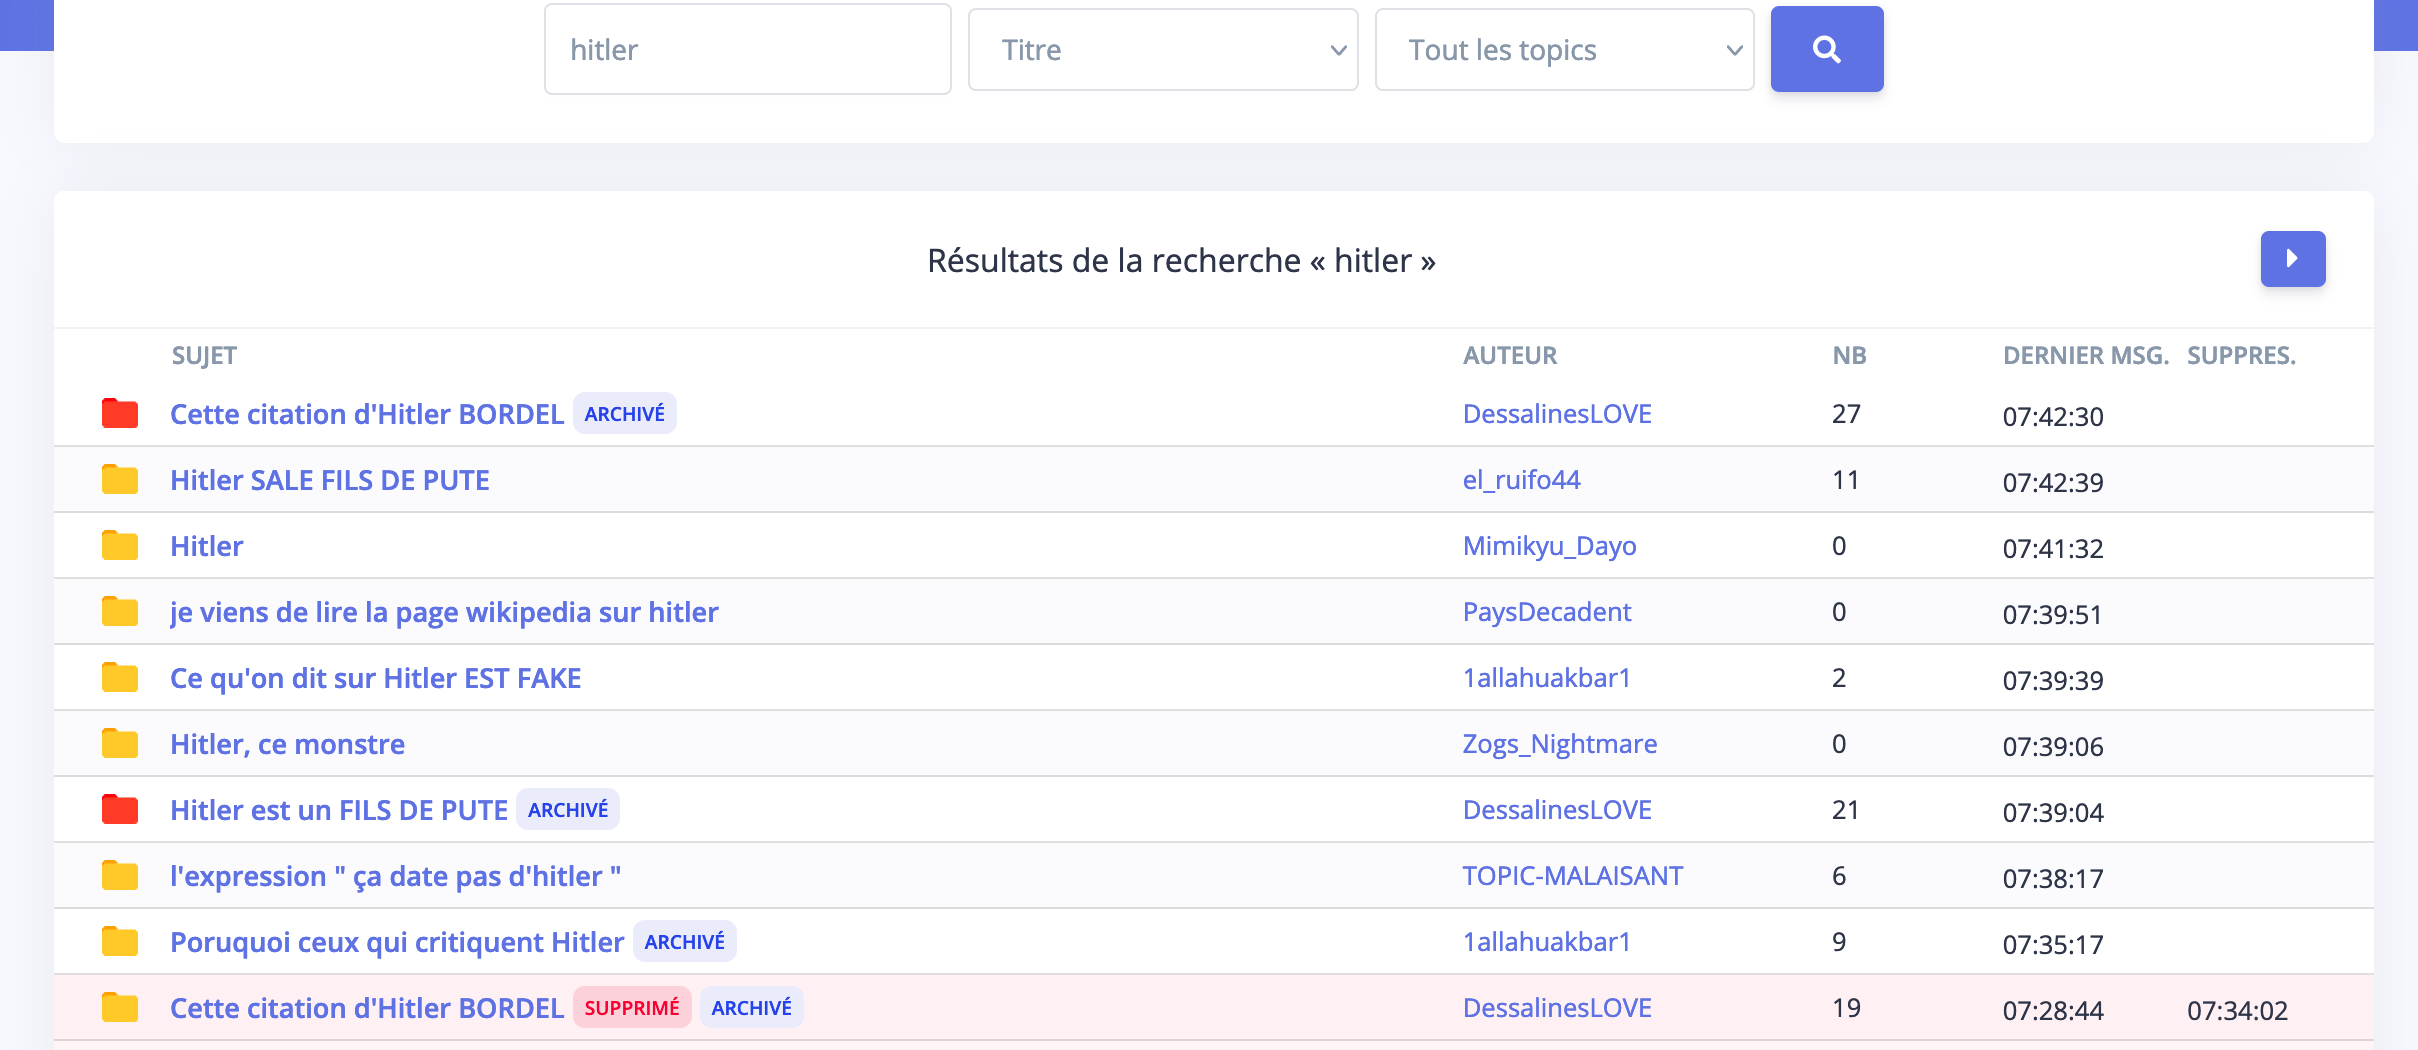View DessalinesLOVE on FILS DE PUTE row
The width and height of the screenshot is (2418, 1050).
[1557, 810]
